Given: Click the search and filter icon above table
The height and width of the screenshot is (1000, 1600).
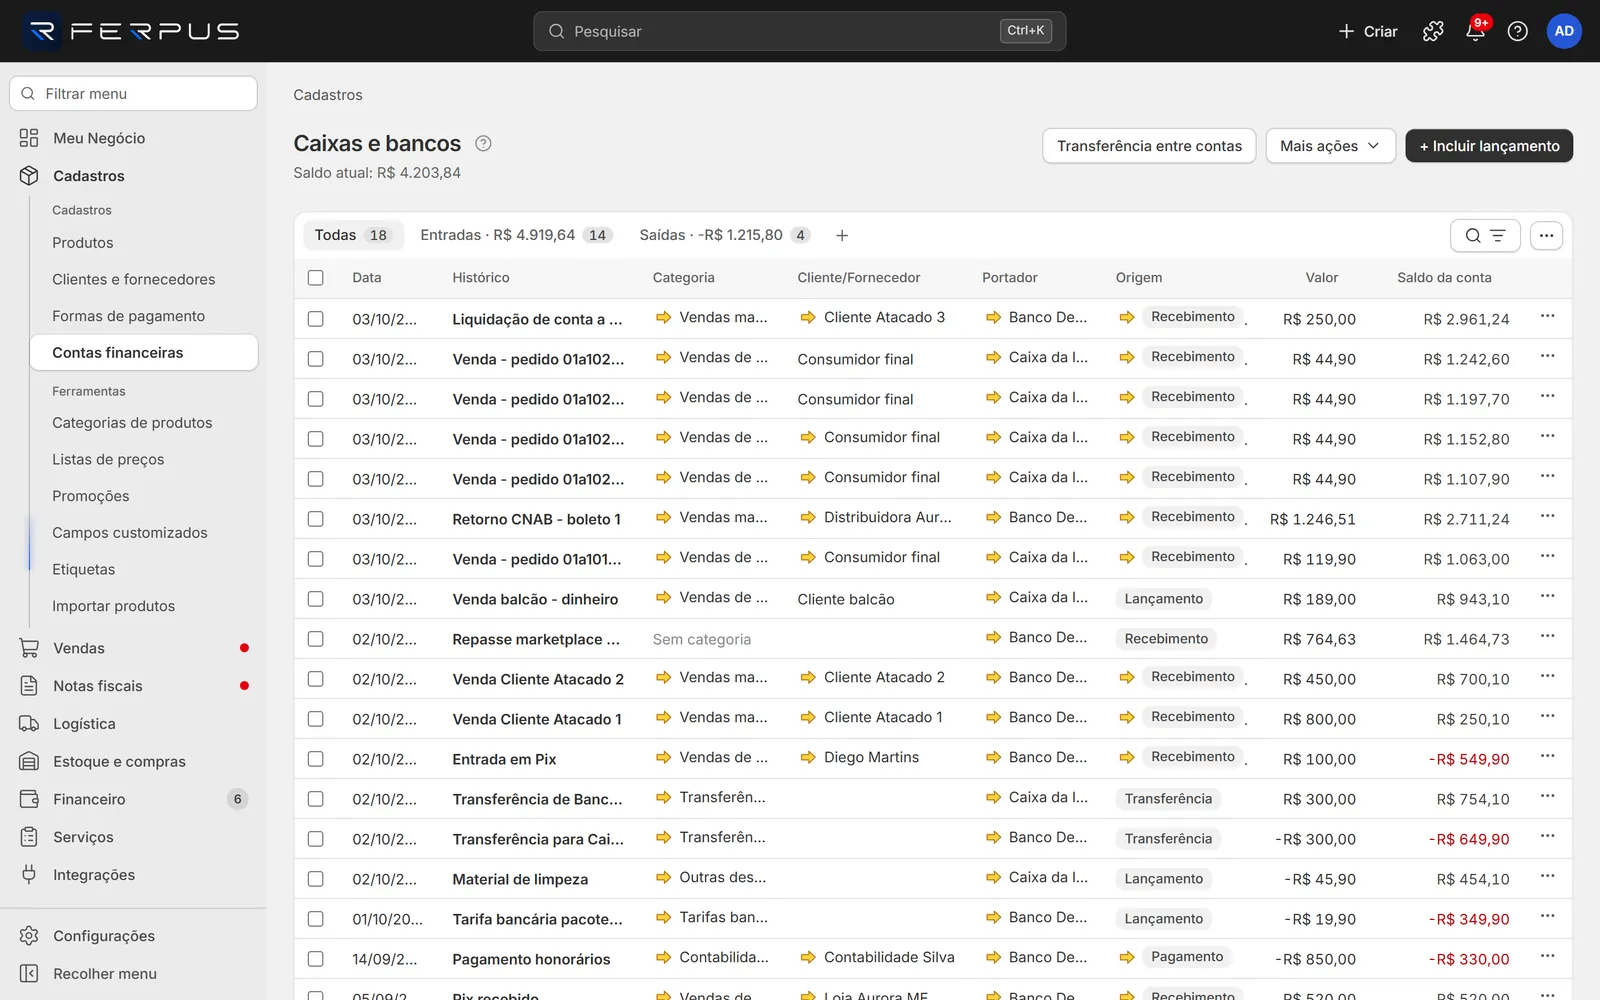Looking at the screenshot, I should (1485, 236).
